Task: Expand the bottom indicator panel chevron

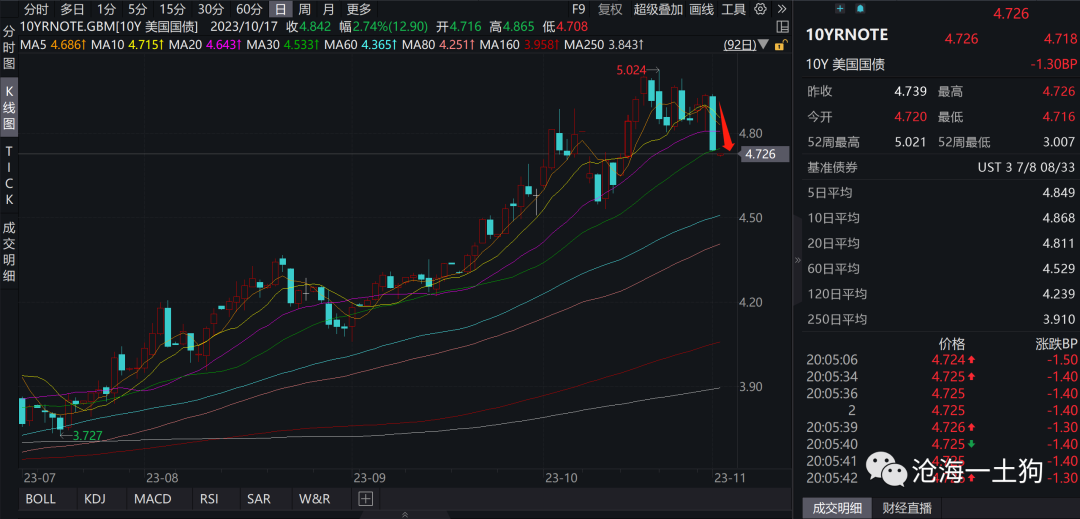Action: (405, 514)
